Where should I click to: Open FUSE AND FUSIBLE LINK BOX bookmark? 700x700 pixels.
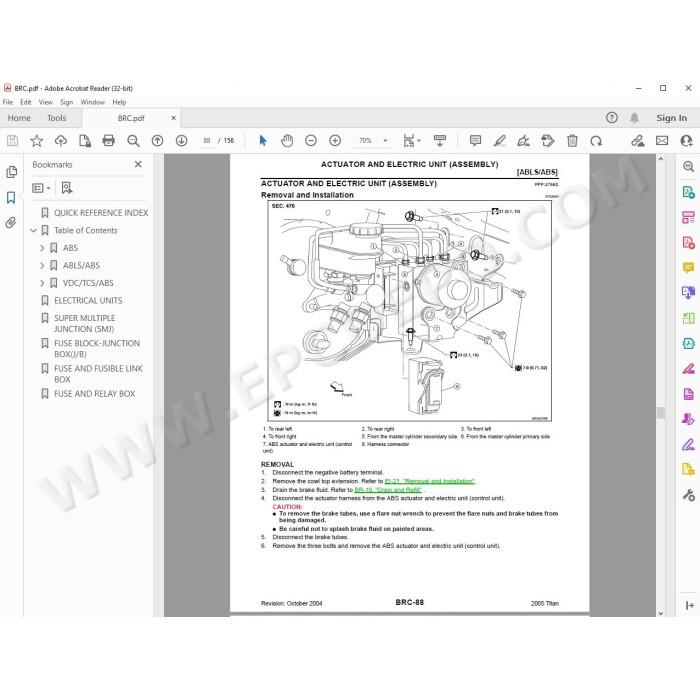[98, 374]
